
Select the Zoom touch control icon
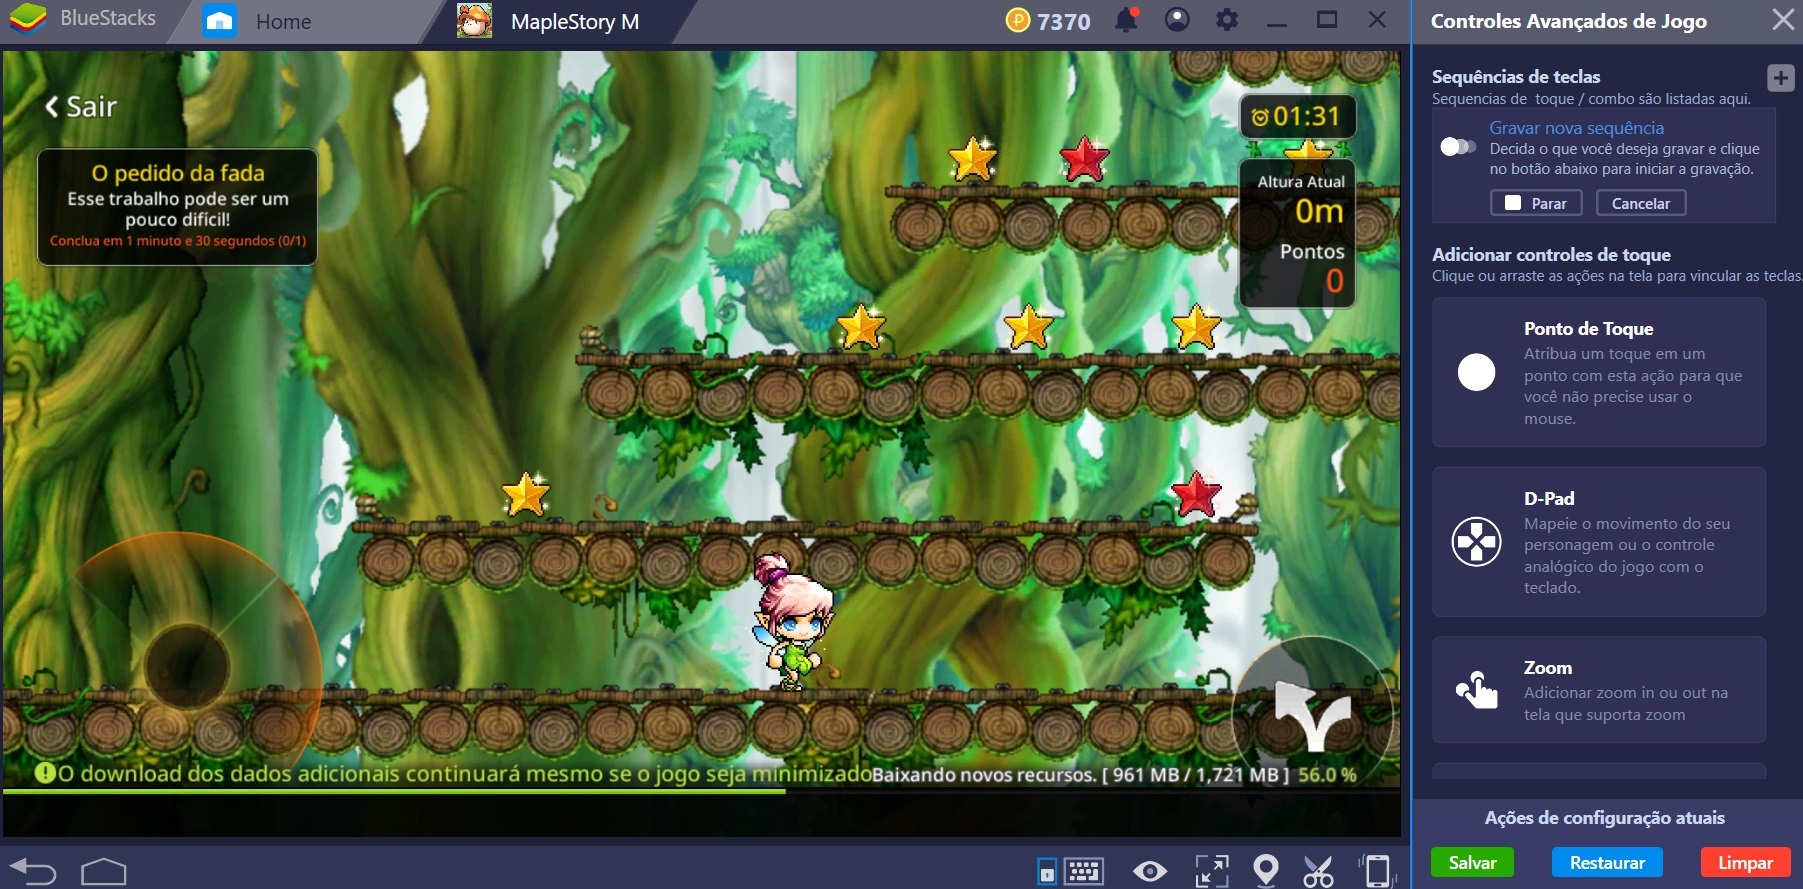[1476, 689]
